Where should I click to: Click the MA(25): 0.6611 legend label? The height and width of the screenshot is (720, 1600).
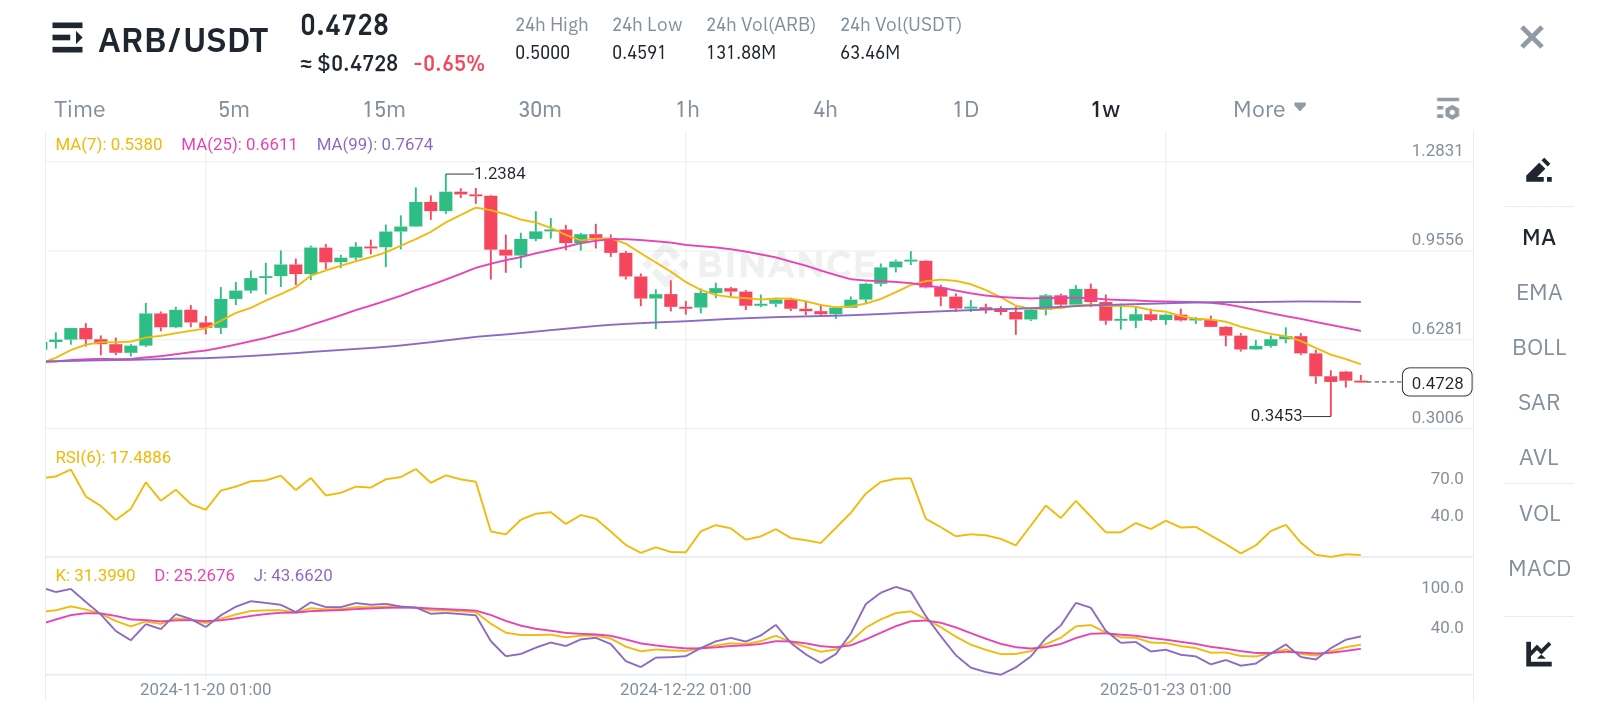click(239, 144)
